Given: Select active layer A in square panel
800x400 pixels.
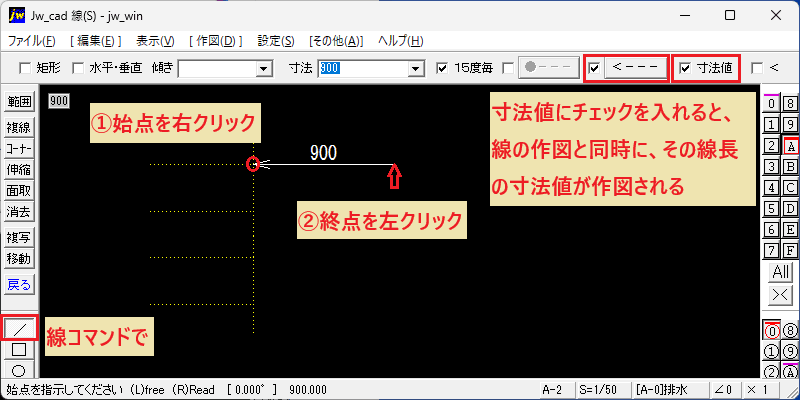Looking at the screenshot, I should (790, 146).
